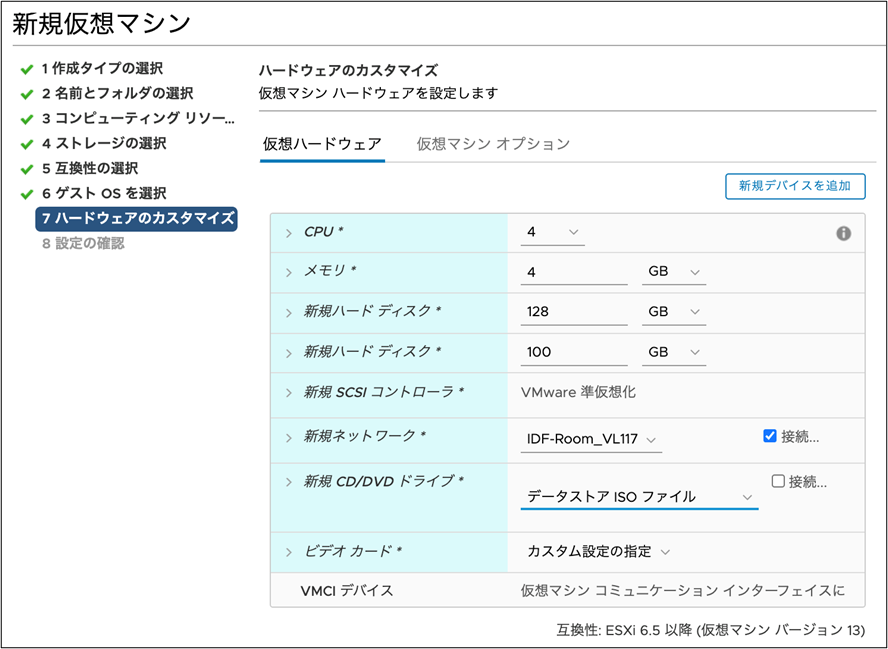Expand the メモリ row
This screenshot has height=649, width=888.
click(289, 272)
